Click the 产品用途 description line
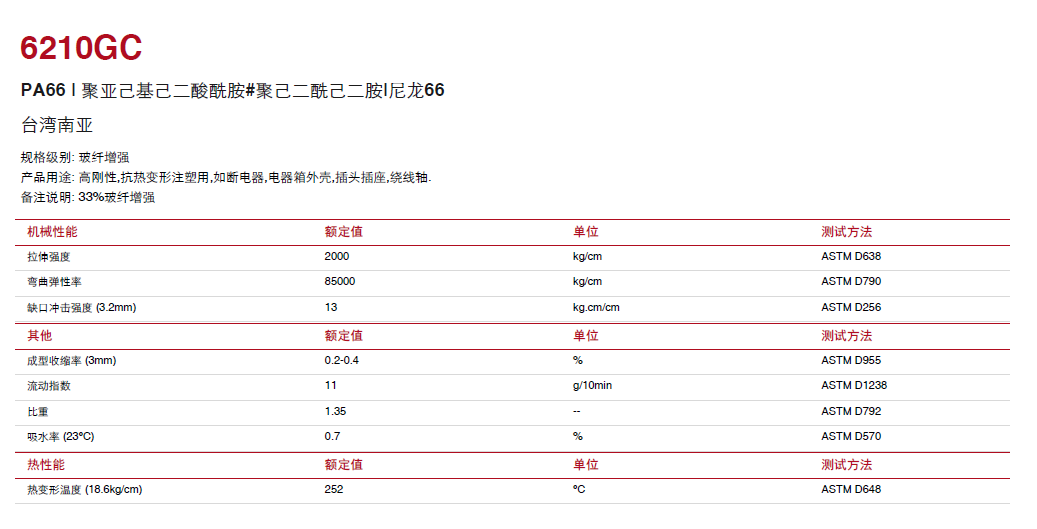Viewport: 1037px width, 529px height. (226, 177)
